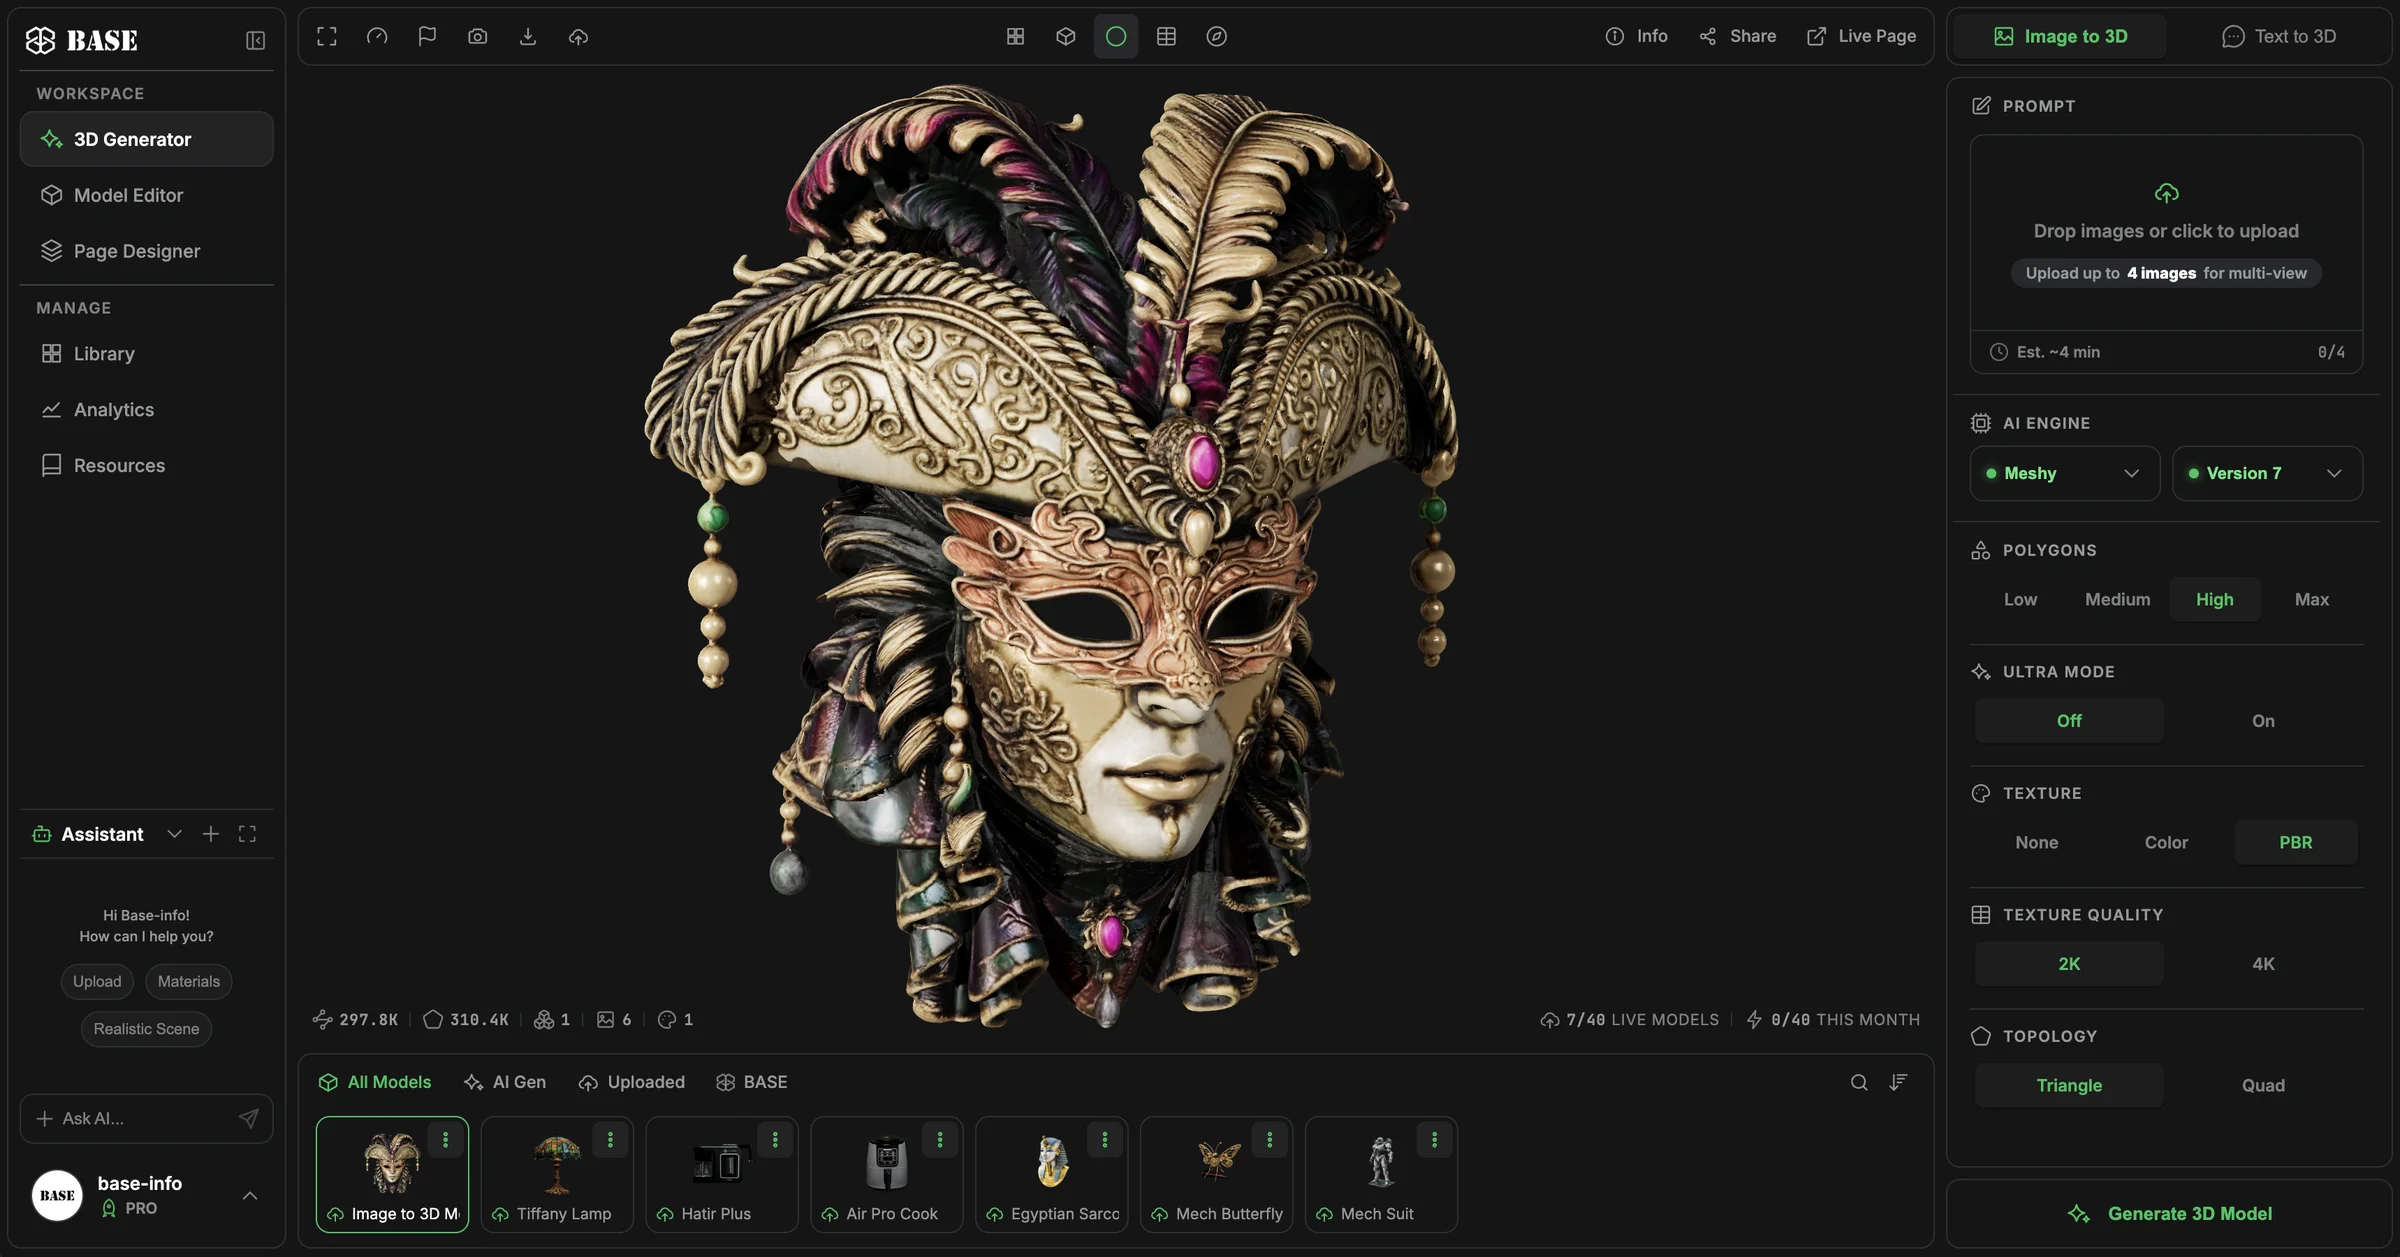Switch to Text to 3D tab
This screenshot has height=1257, width=2400.
2279,37
